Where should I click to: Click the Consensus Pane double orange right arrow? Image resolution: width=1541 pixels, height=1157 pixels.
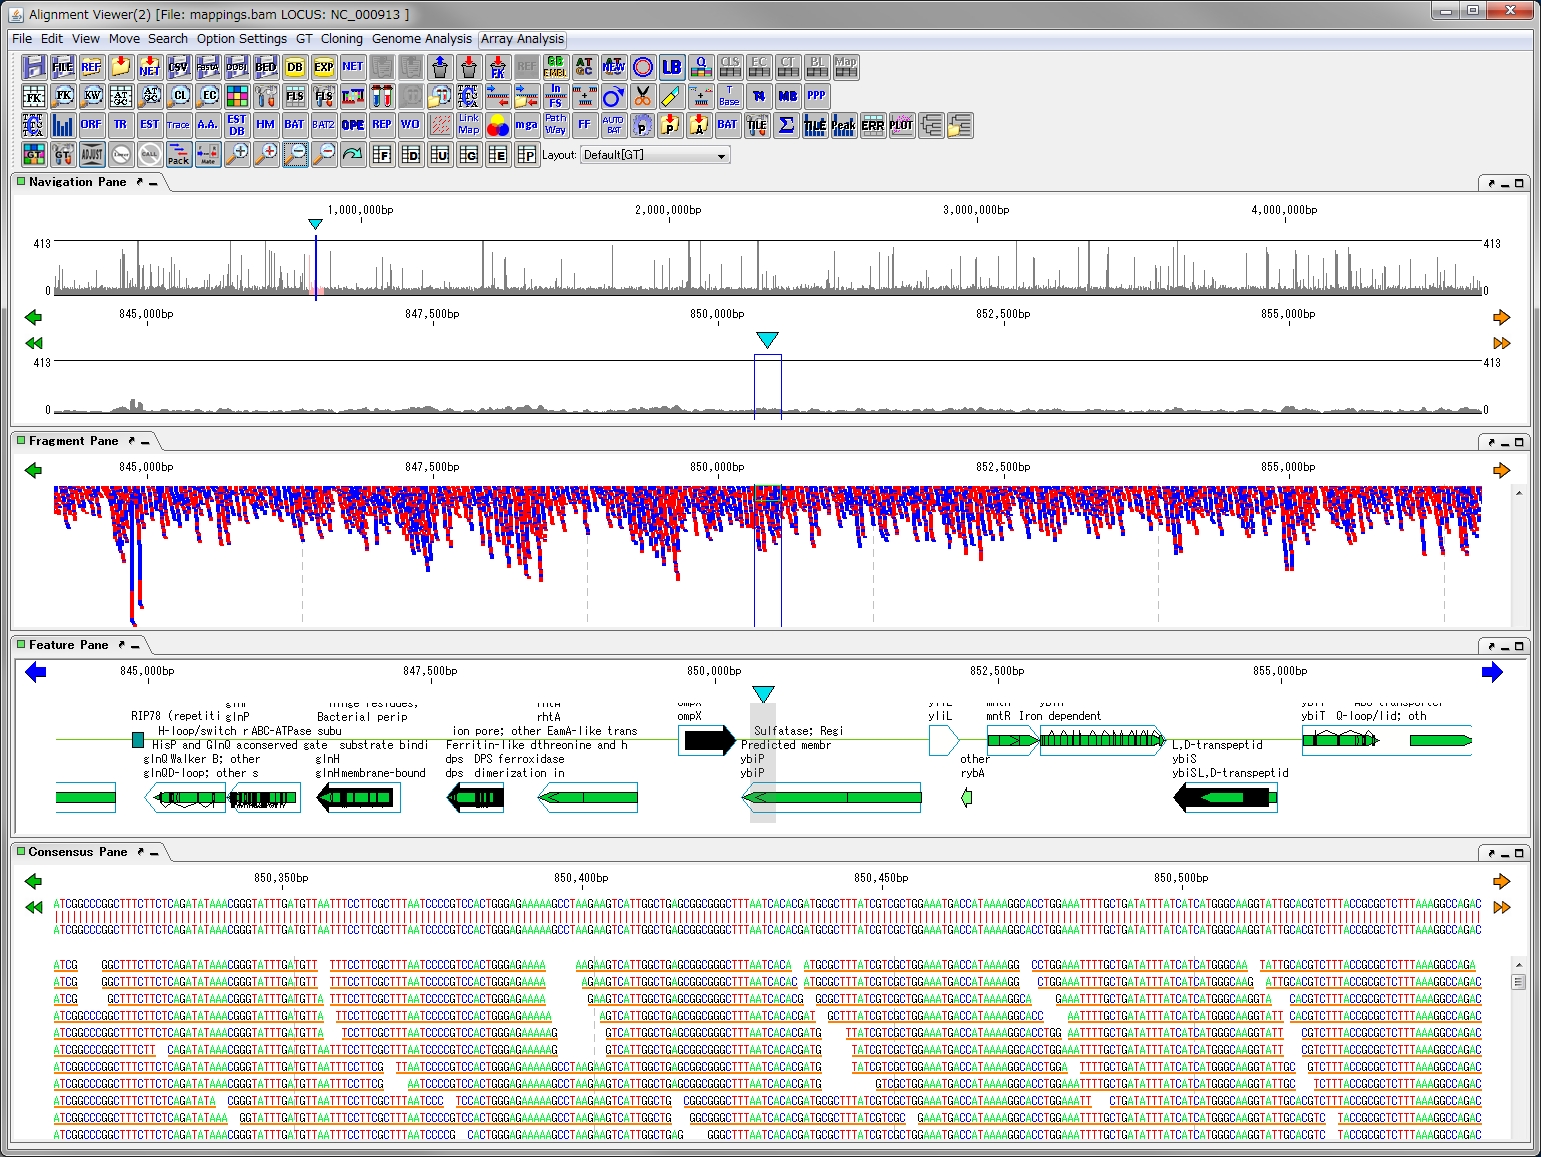coord(1501,907)
